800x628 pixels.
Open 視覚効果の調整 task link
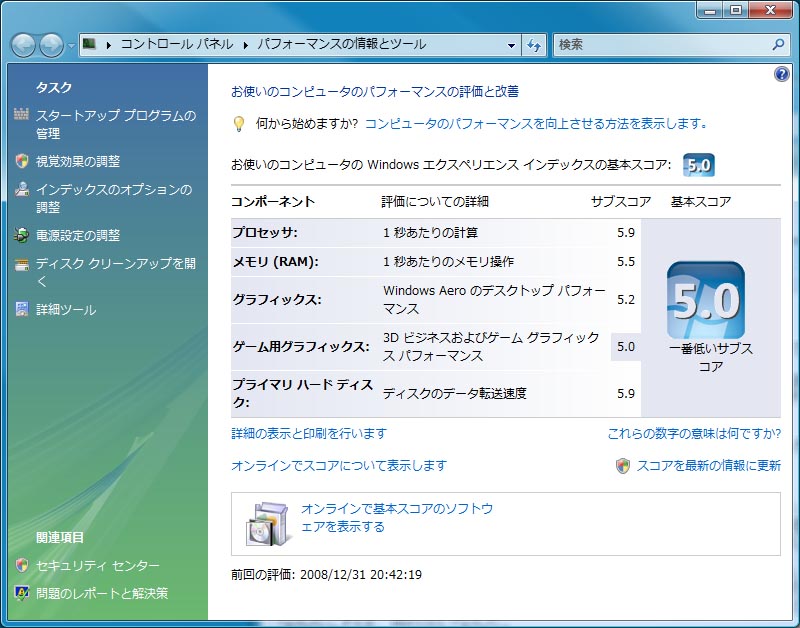[78, 161]
